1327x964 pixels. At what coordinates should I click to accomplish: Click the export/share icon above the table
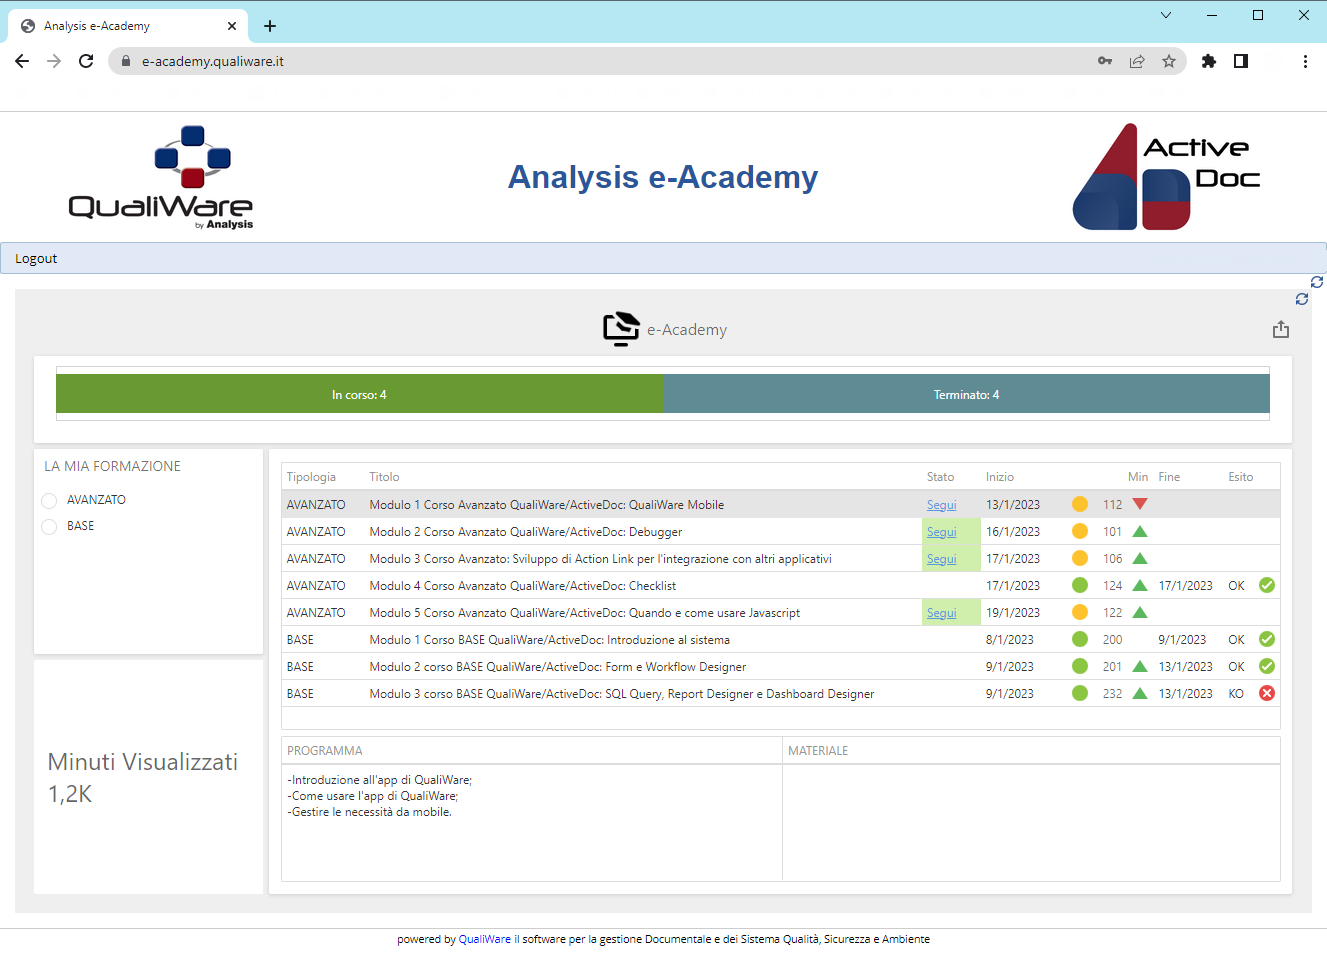[1281, 329]
